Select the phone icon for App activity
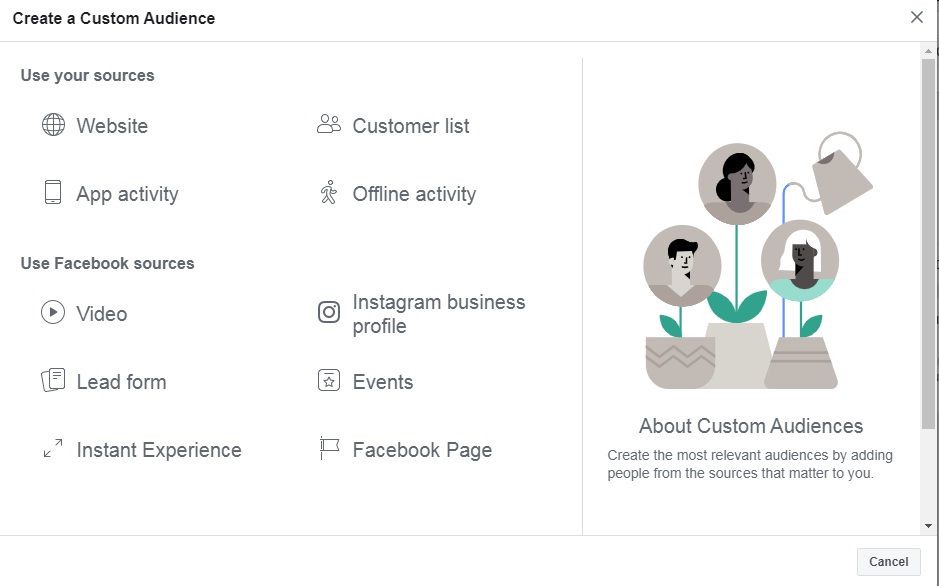This screenshot has height=586, width=939. pos(53,193)
